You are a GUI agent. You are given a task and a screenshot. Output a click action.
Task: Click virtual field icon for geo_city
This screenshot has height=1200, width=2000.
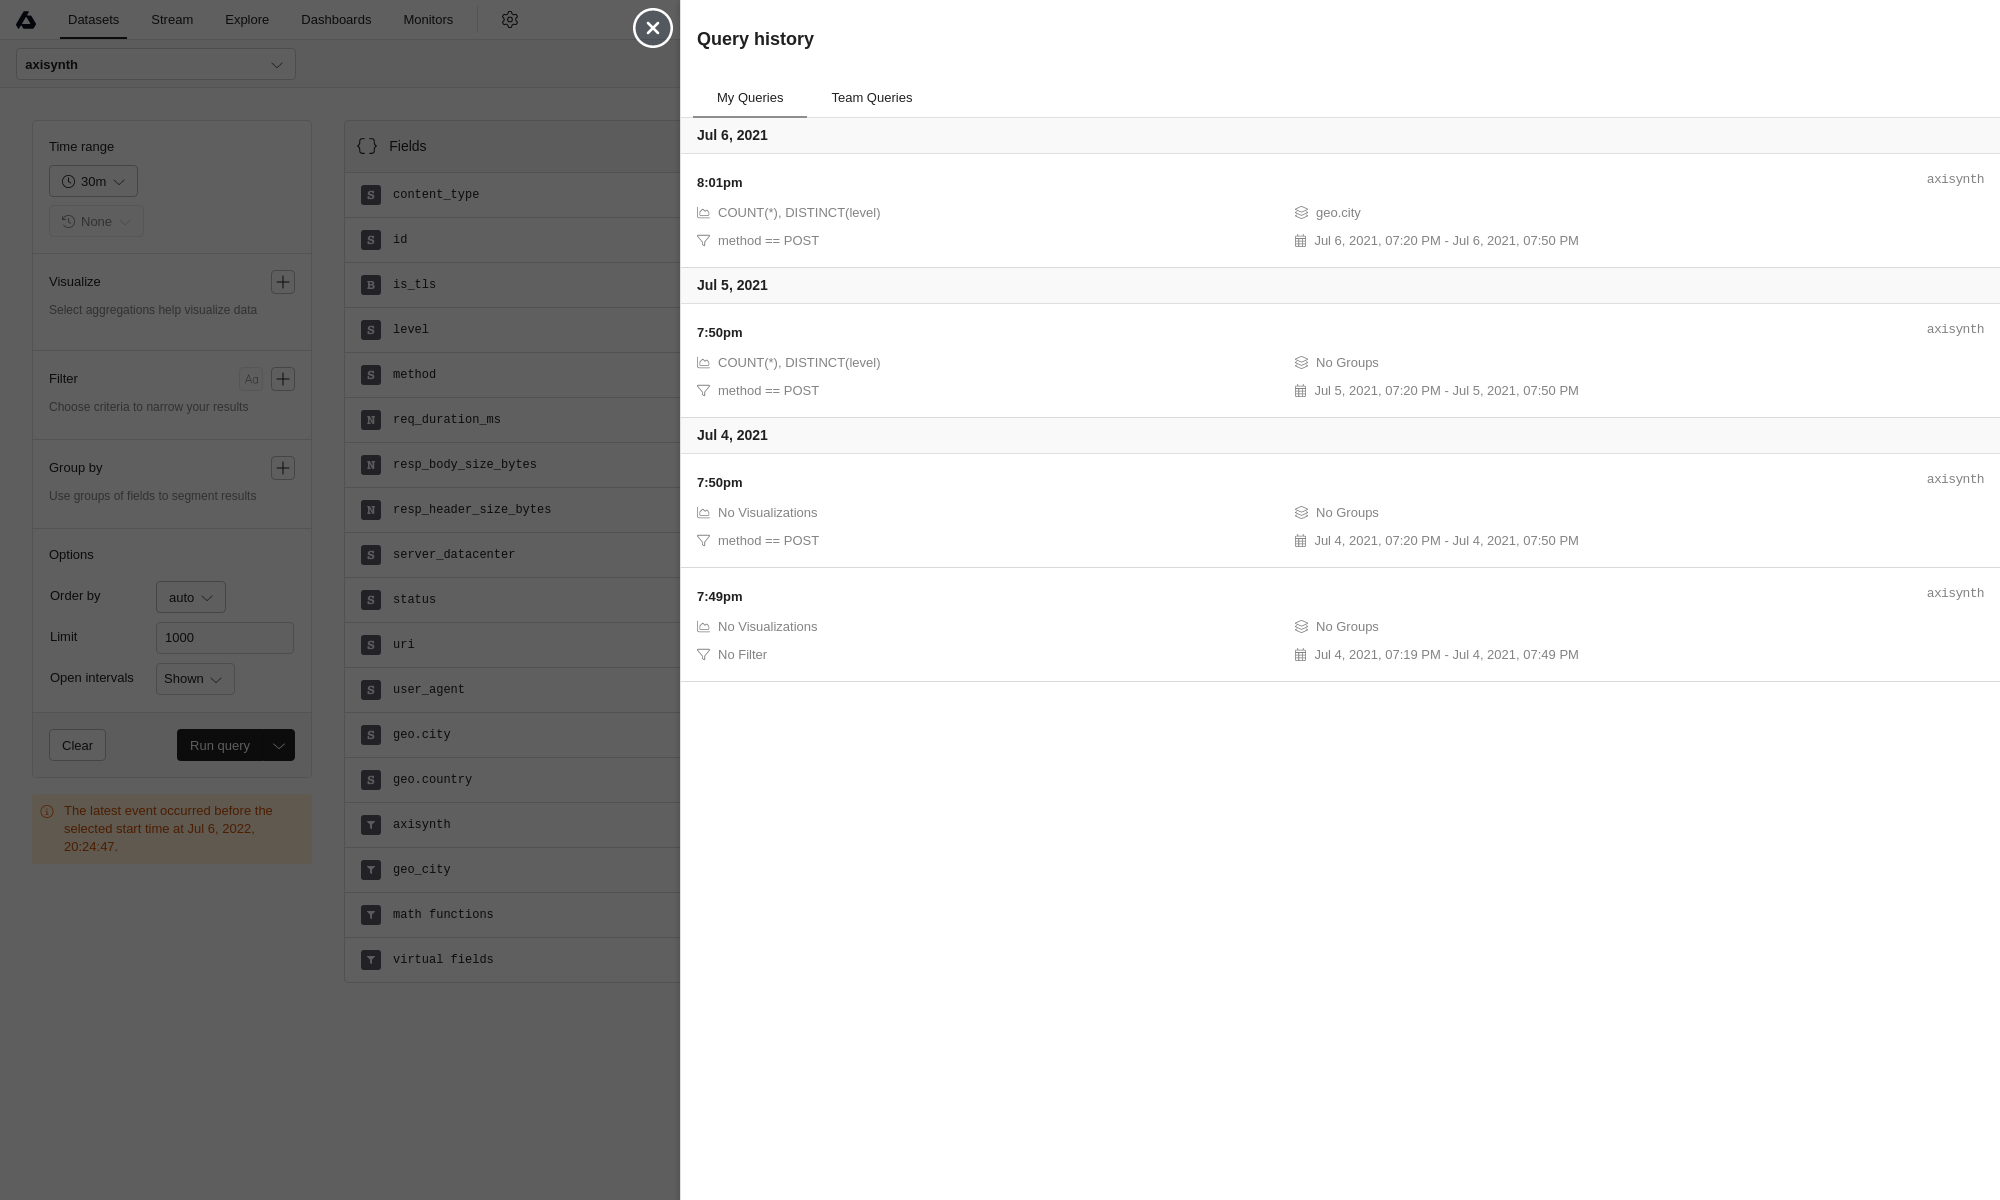[371, 870]
